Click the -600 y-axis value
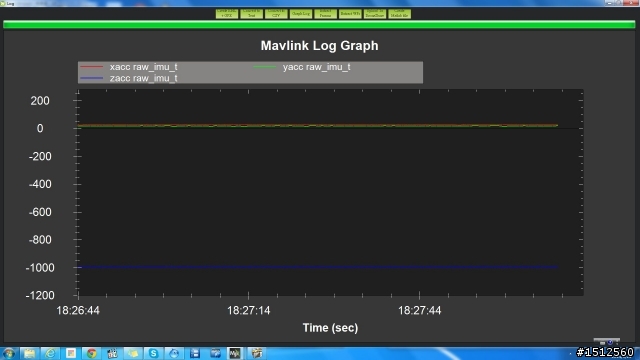This screenshot has width=640, height=360. tap(40, 212)
